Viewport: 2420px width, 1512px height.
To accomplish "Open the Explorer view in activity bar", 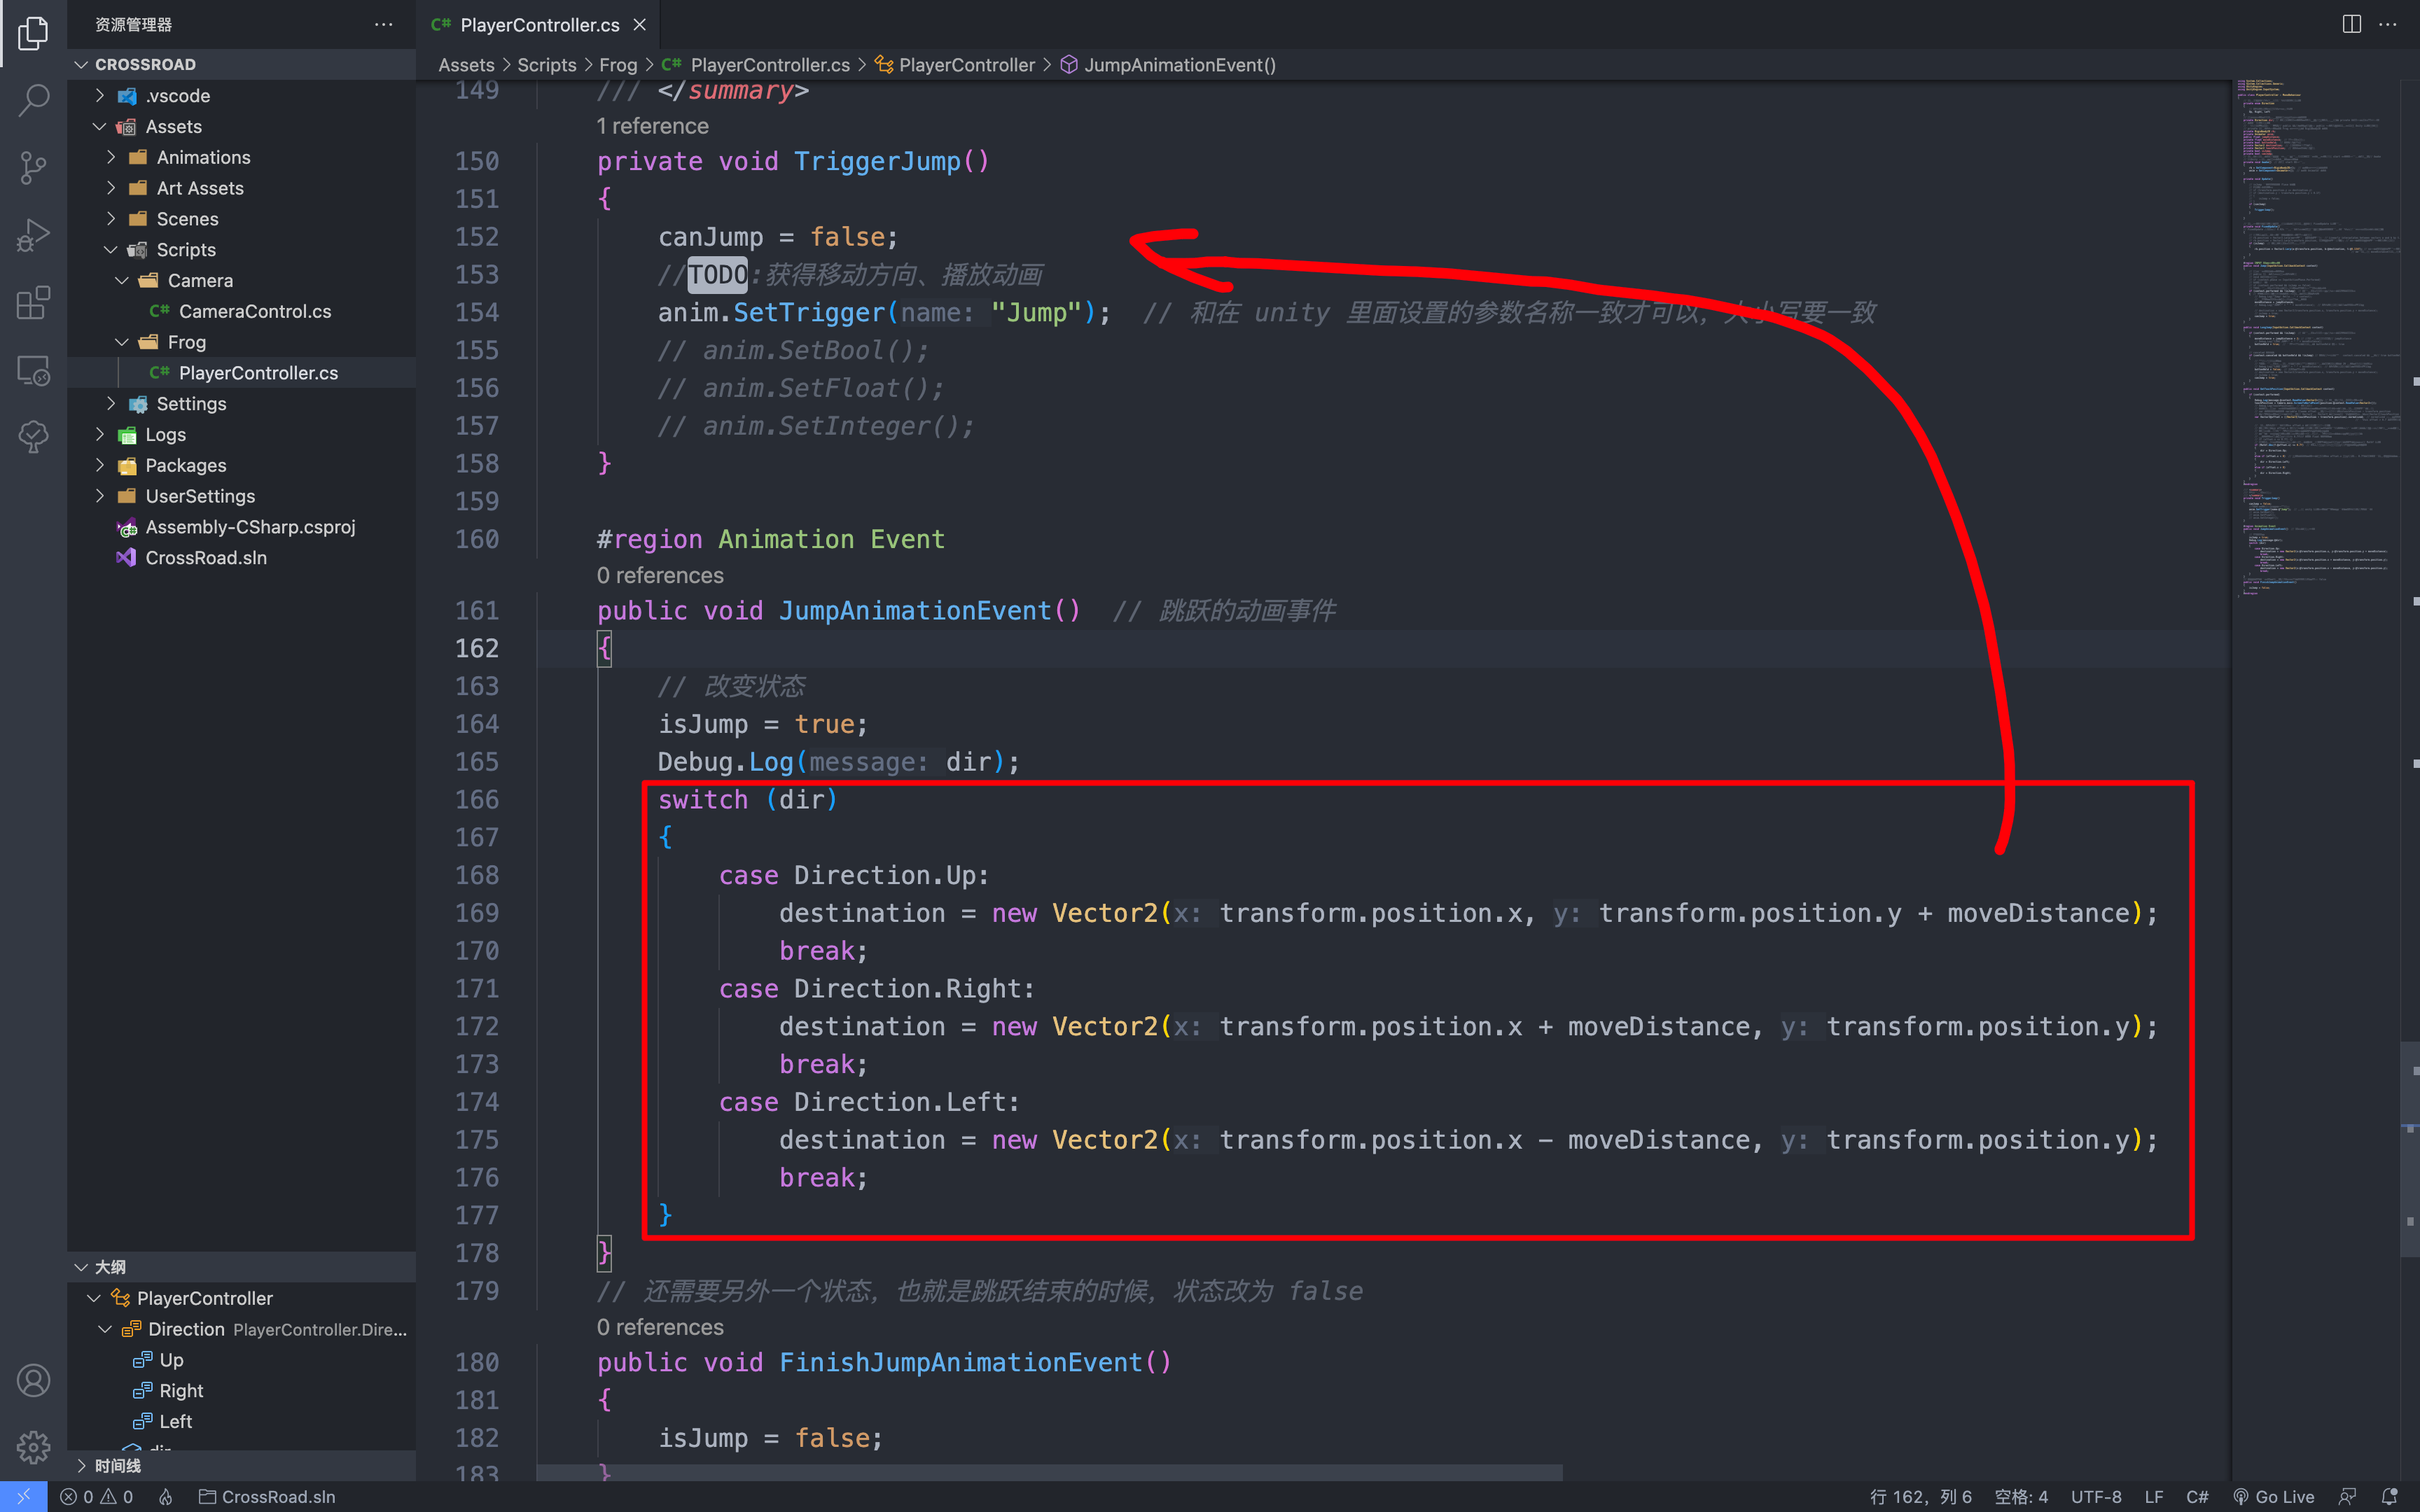I will tap(33, 33).
